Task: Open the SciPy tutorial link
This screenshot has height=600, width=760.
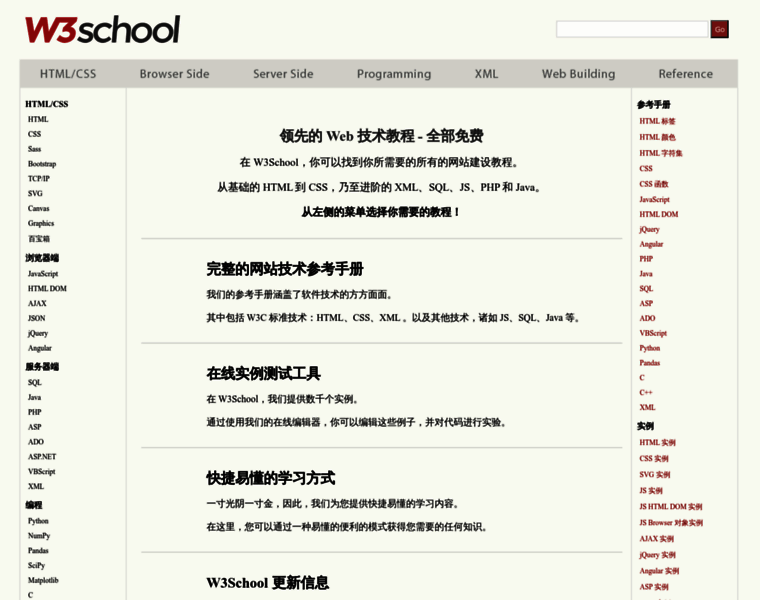Action: pos(36,566)
